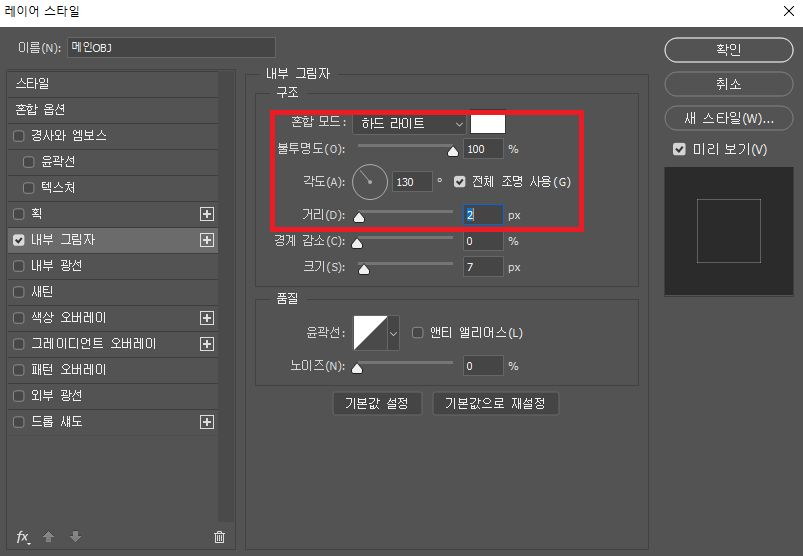Click the 거리 value field
Screen dimensions: 803x556
[483, 215]
